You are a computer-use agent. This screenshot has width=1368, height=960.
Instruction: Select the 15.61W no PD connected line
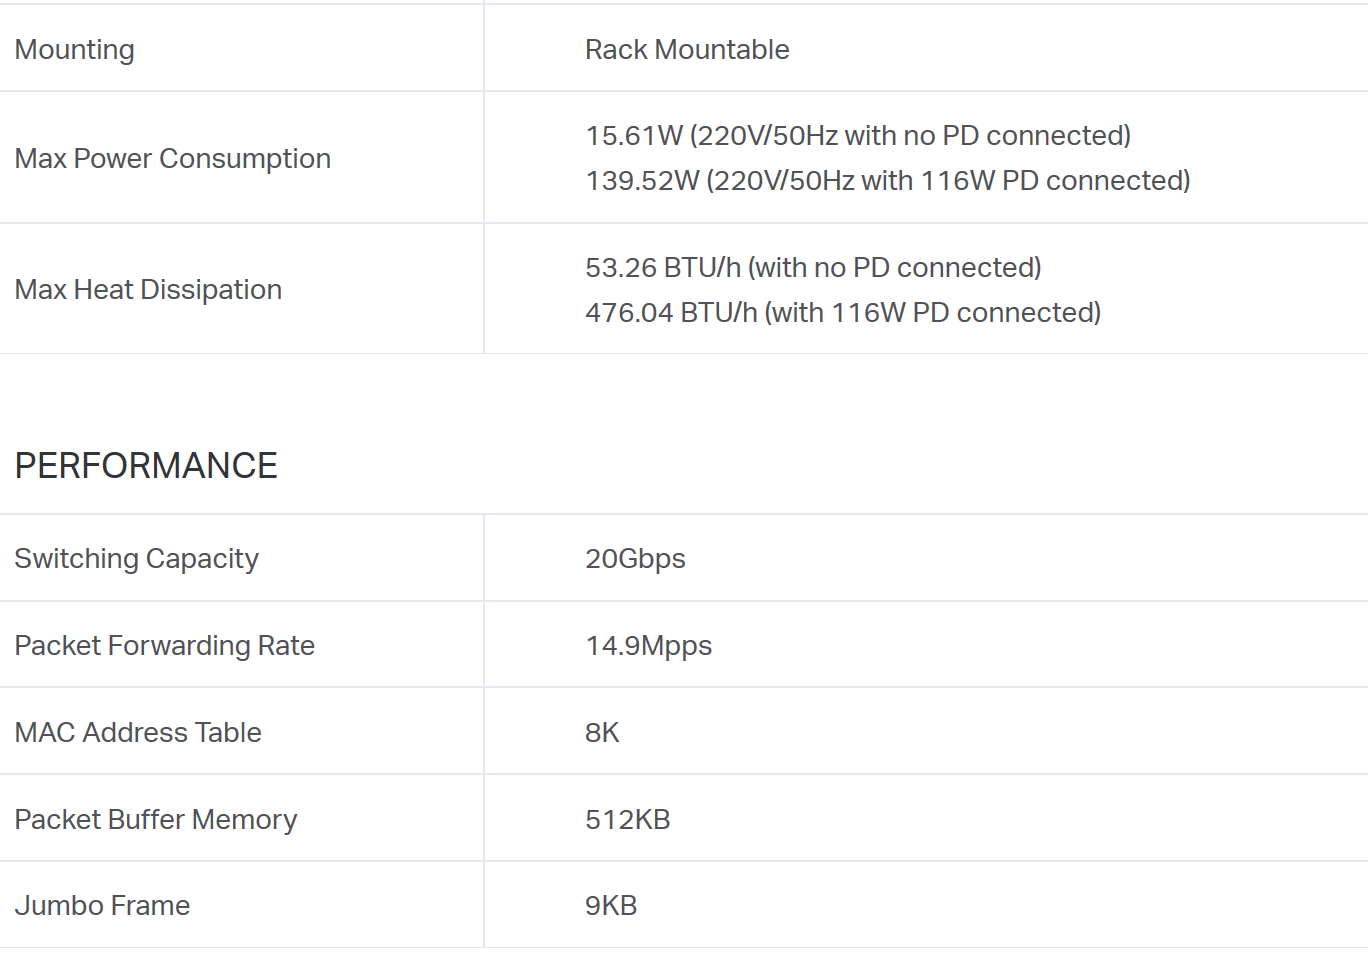coord(858,136)
